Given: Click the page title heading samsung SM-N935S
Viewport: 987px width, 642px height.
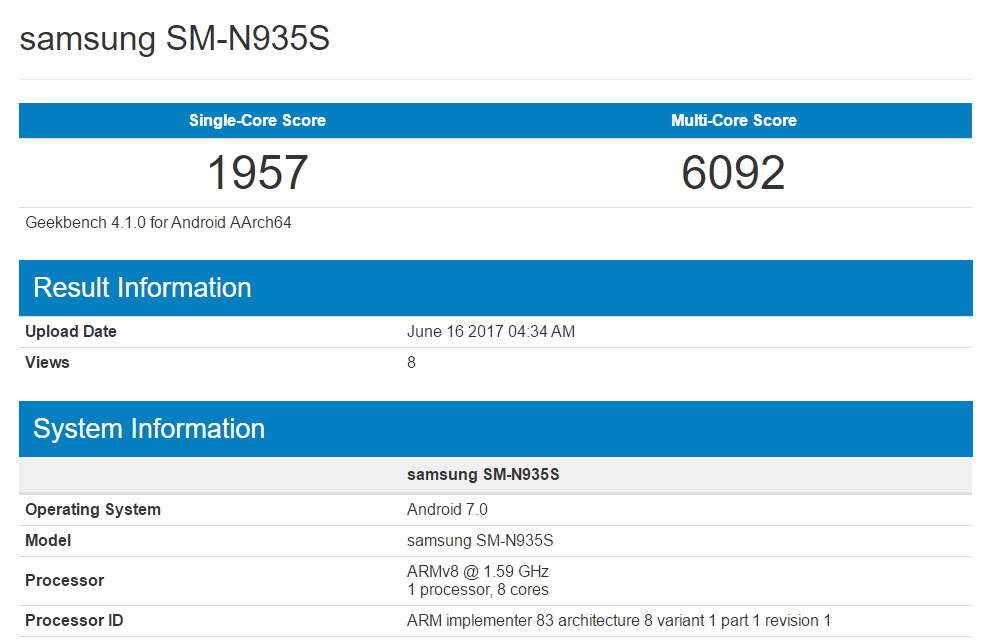Looking at the screenshot, I should point(174,39).
